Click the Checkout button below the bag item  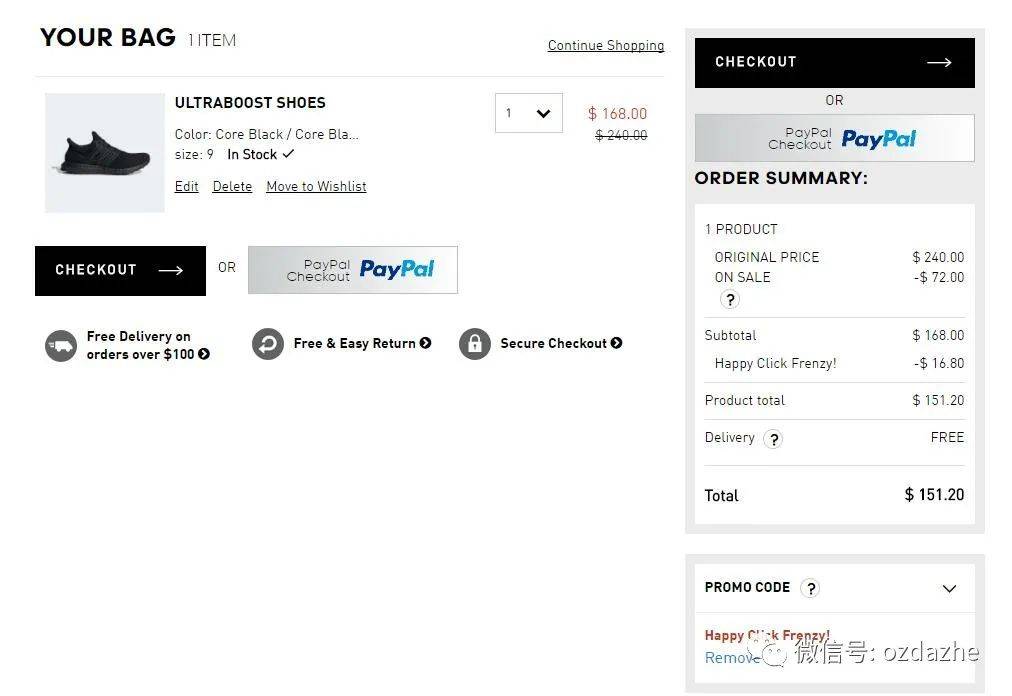tap(121, 271)
